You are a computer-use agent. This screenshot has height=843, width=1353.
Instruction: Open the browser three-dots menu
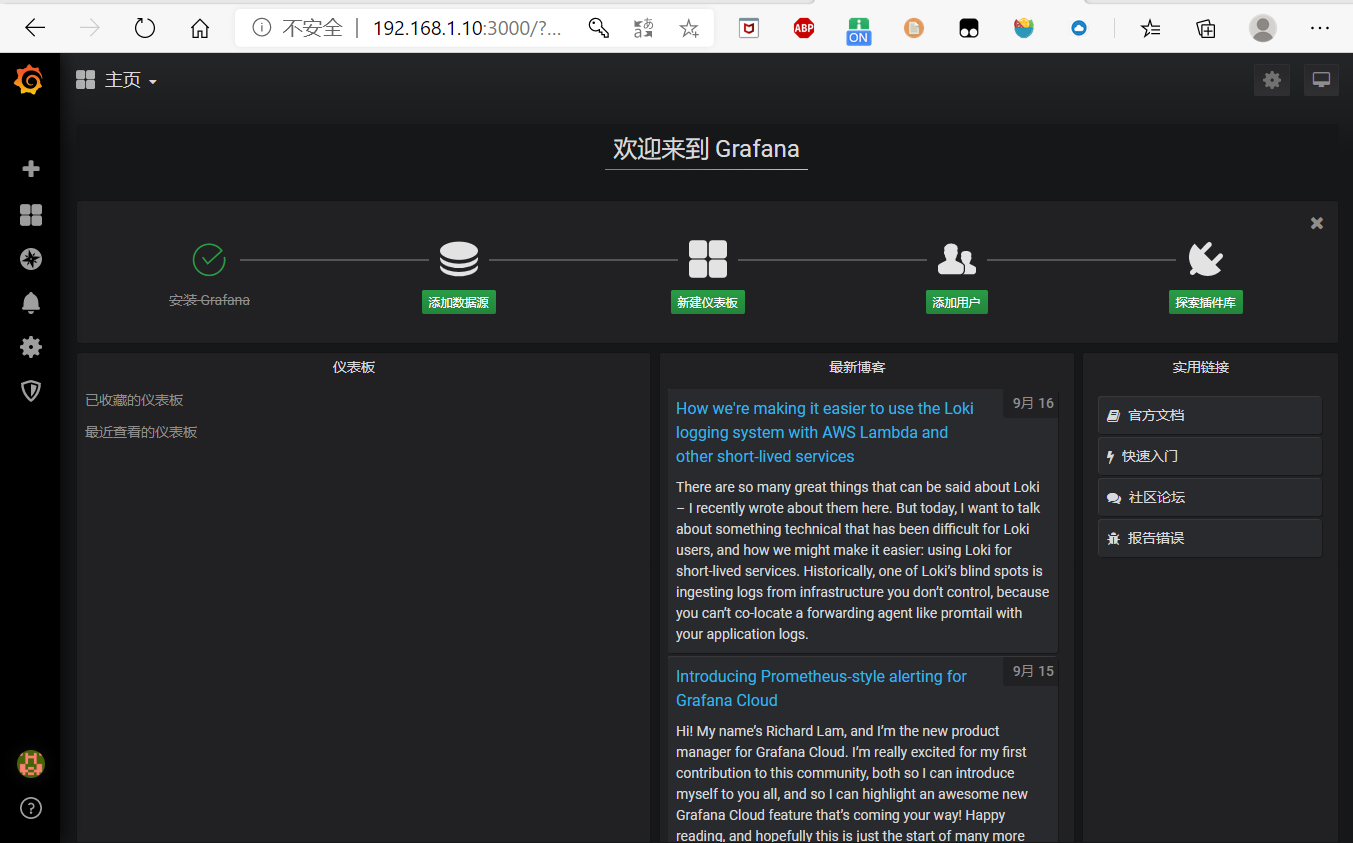pos(1320,28)
